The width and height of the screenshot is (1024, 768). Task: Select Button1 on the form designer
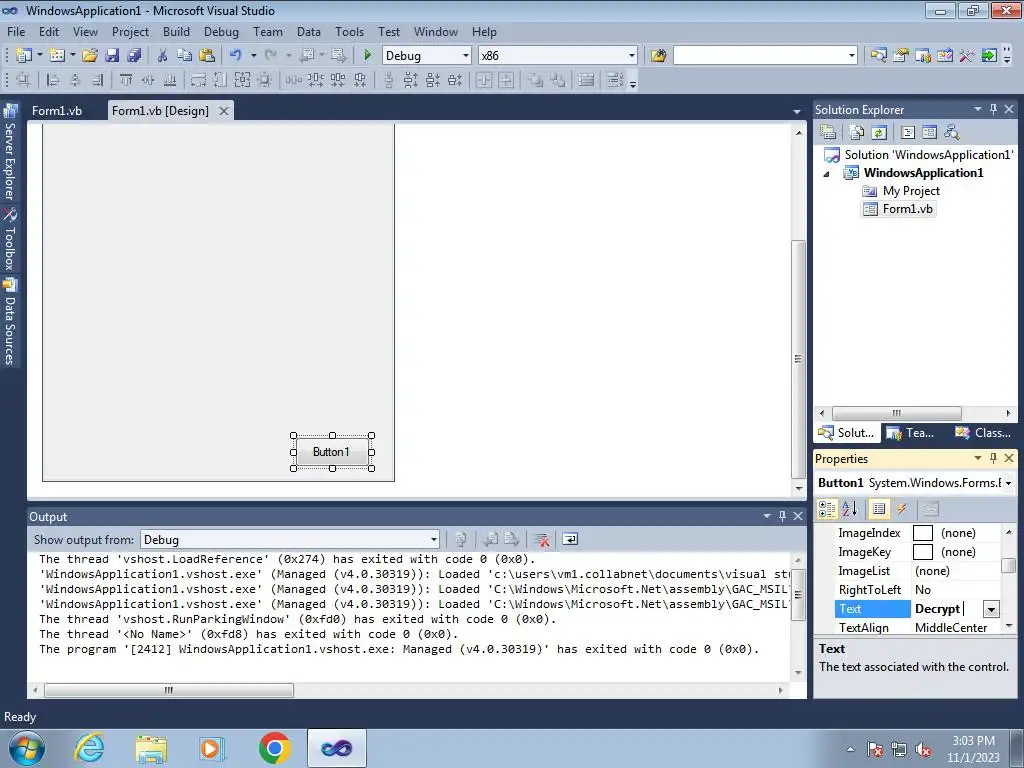click(x=332, y=452)
